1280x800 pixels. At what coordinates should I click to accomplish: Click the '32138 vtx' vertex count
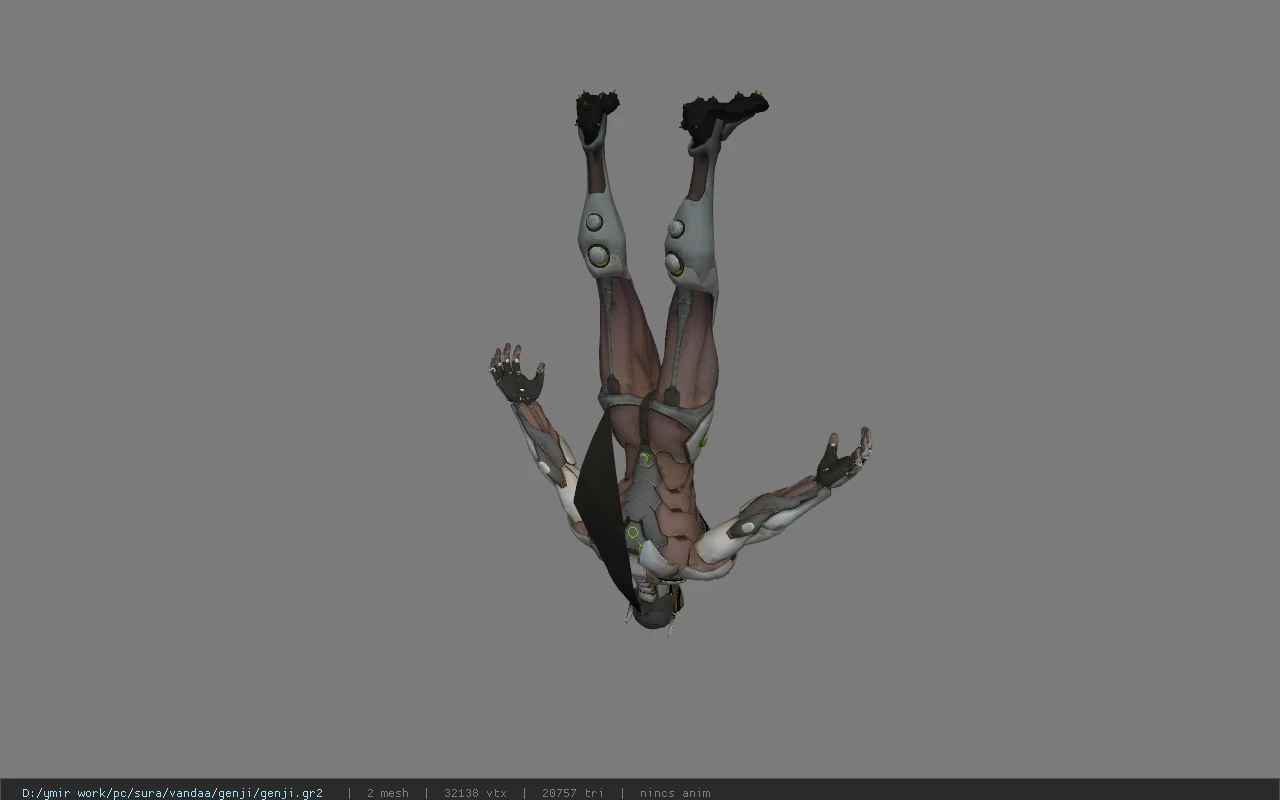point(475,793)
